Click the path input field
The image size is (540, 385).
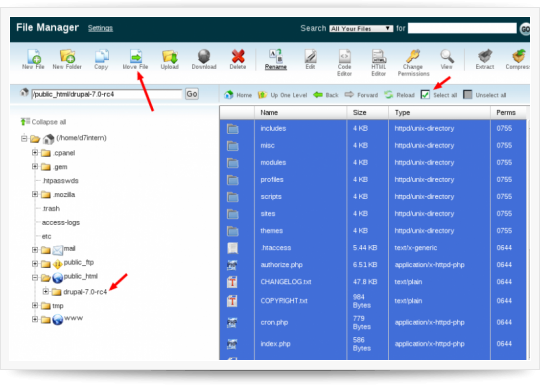point(106,94)
